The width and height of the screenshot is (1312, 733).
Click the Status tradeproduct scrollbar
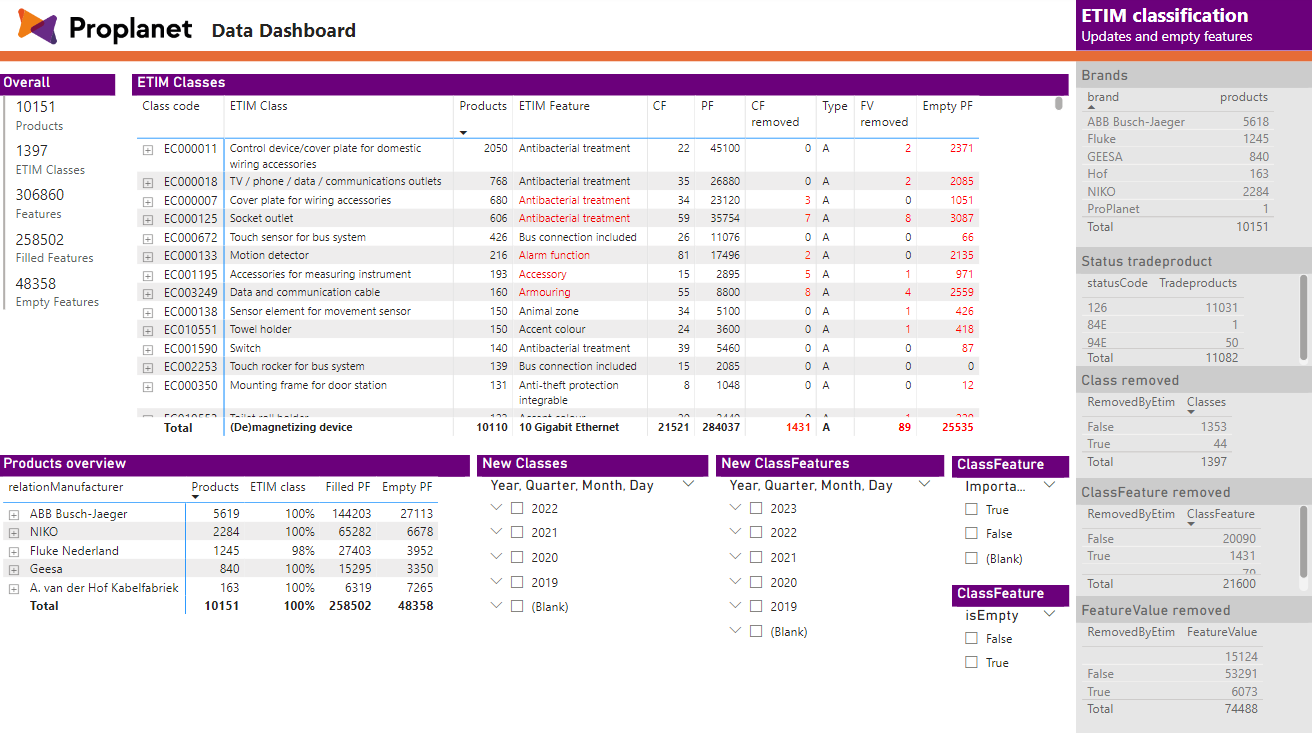[1301, 316]
